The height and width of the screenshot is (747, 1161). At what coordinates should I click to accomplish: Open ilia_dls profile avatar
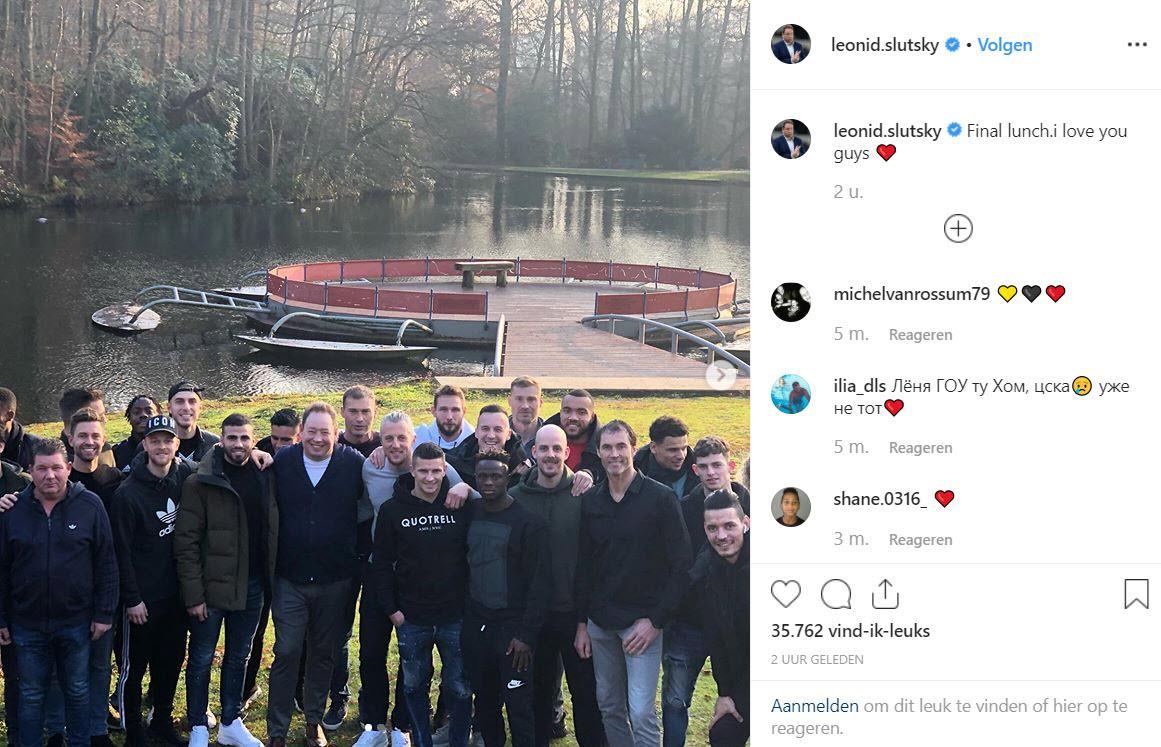coord(791,394)
